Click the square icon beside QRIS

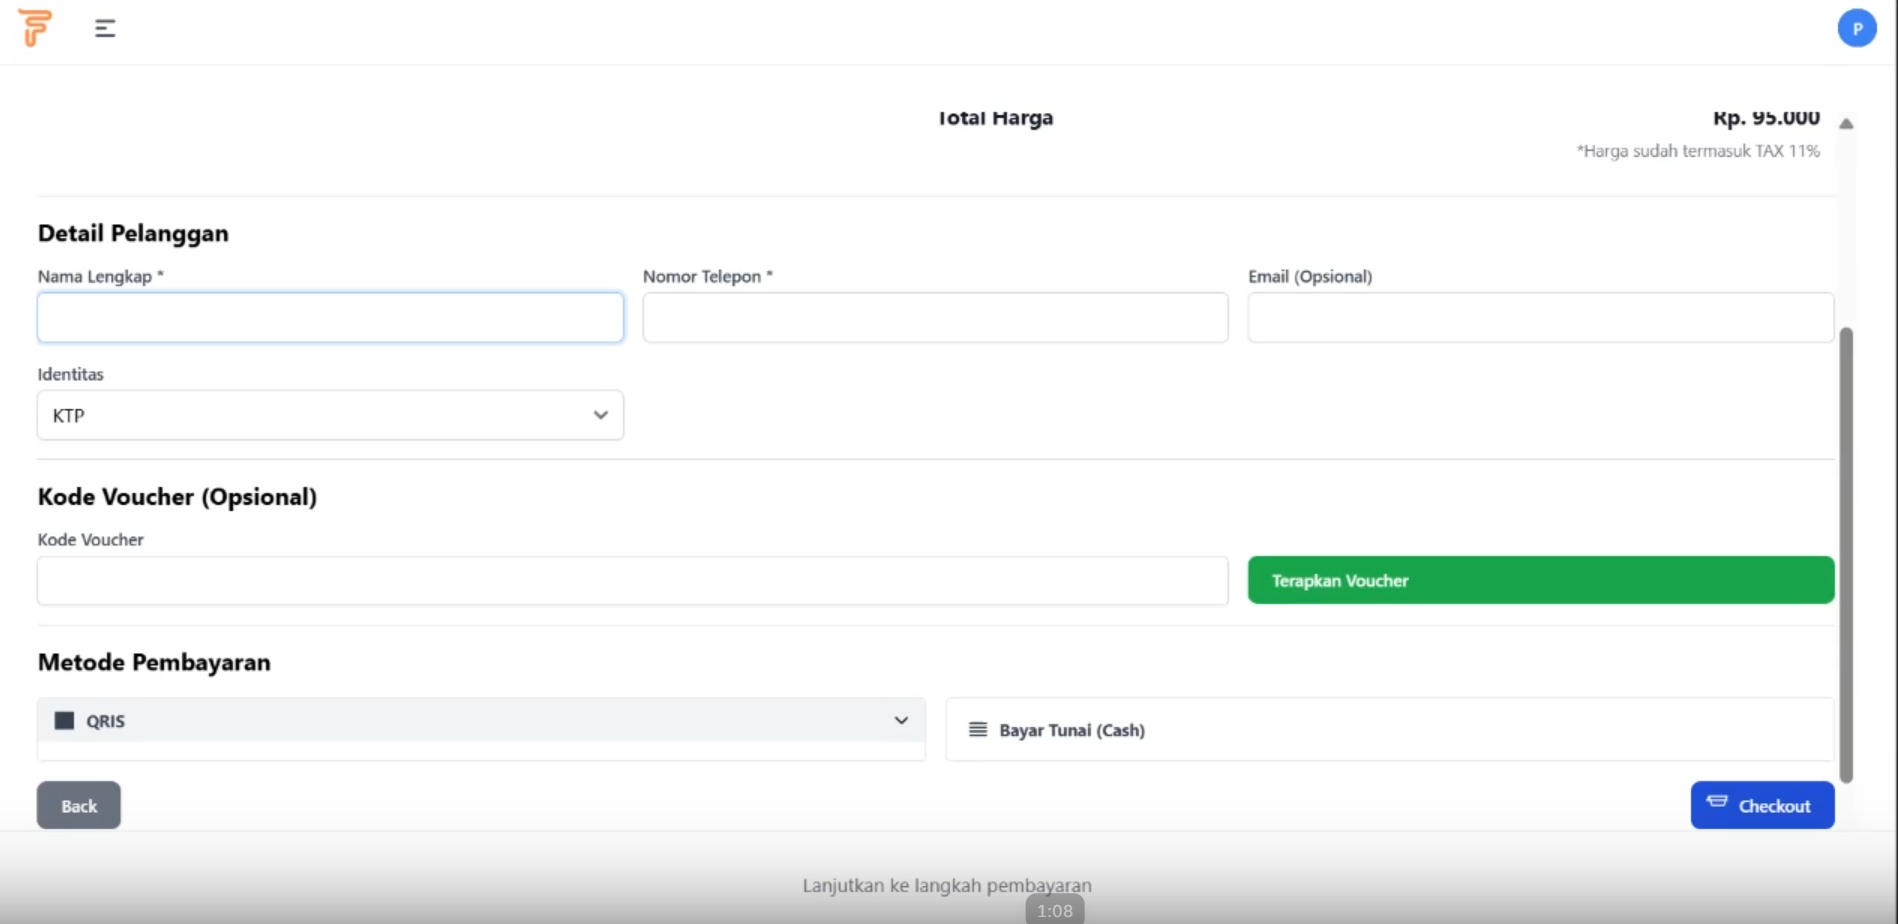pyautogui.click(x=64, y=721)
